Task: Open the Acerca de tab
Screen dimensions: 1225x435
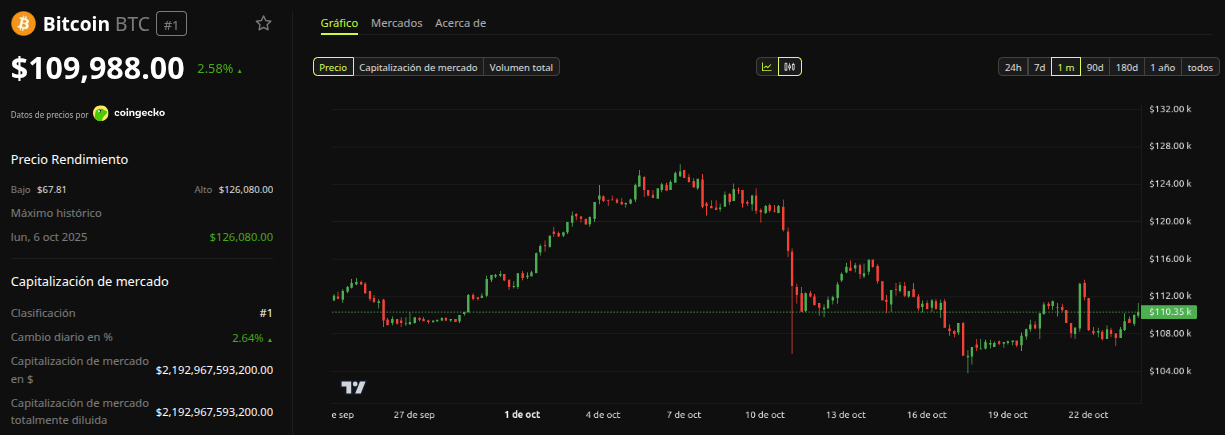Action: [461, 22]
